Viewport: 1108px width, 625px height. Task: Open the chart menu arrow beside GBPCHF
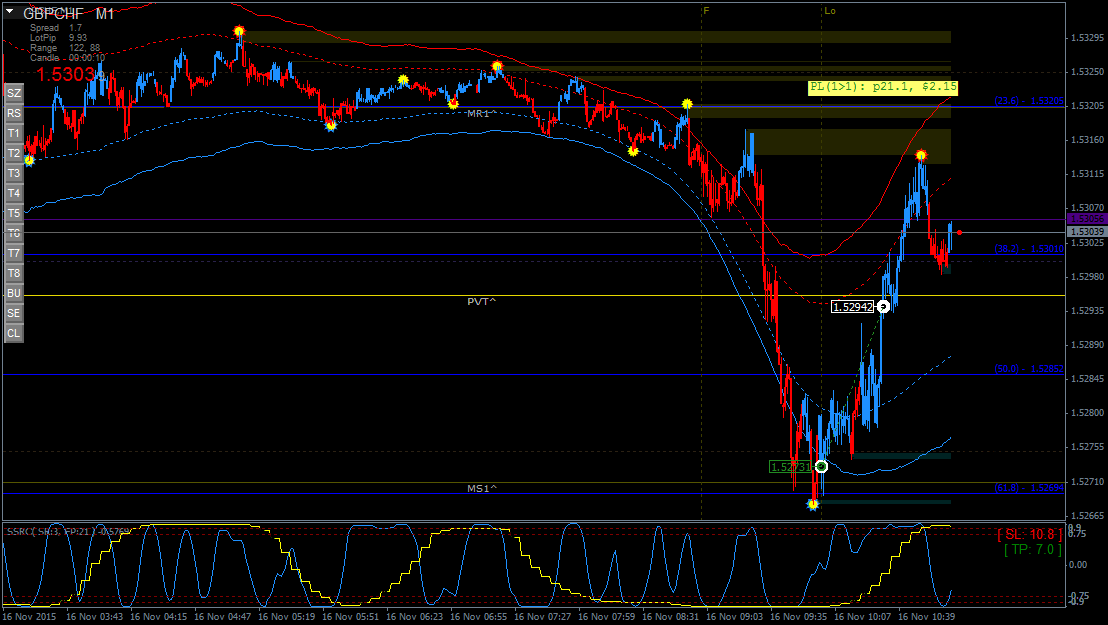point(11,13)
